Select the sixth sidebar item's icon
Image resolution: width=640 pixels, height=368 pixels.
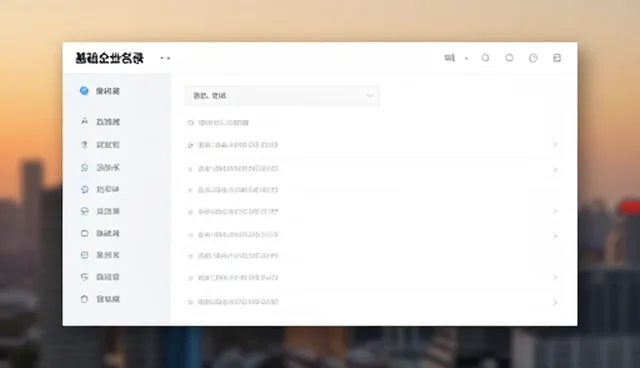(84, 211)
